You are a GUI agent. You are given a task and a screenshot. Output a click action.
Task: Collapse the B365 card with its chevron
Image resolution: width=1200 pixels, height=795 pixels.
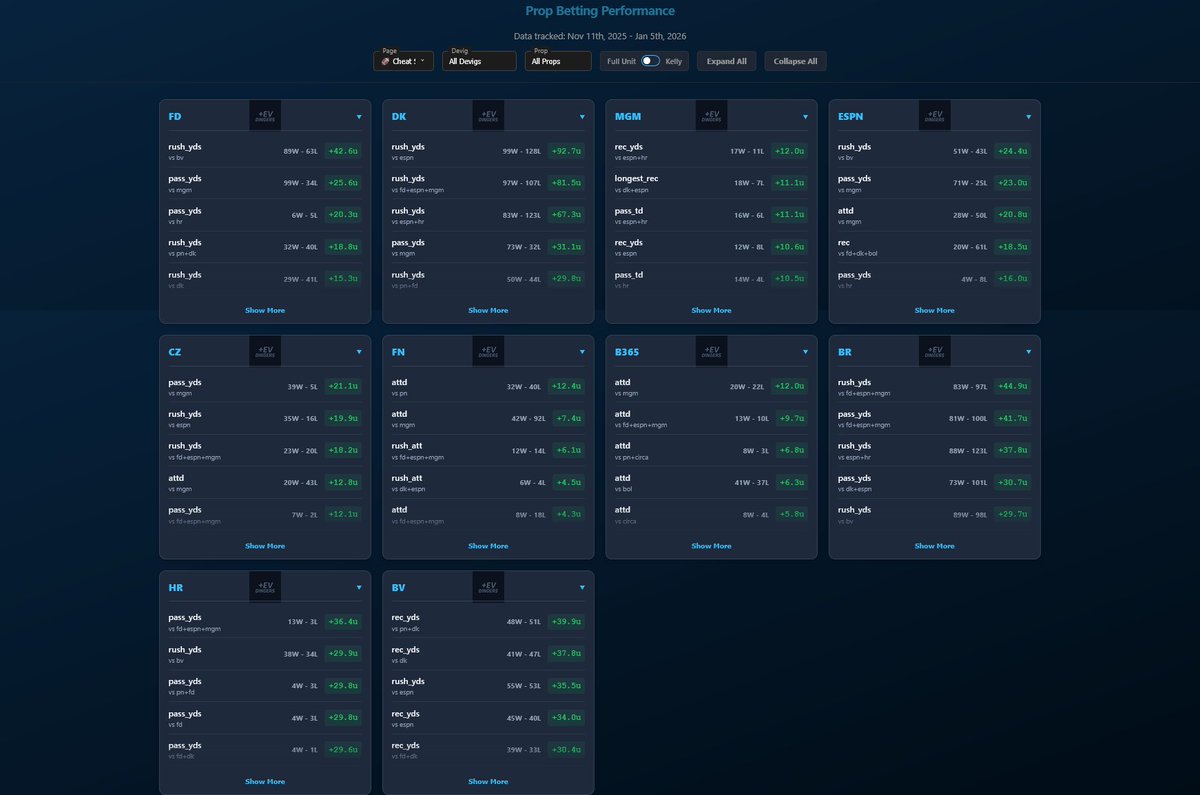click(805, 352)
